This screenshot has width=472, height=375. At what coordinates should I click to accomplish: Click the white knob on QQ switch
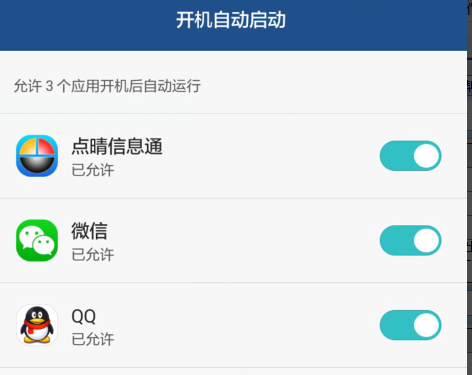(x=427, y=325)
